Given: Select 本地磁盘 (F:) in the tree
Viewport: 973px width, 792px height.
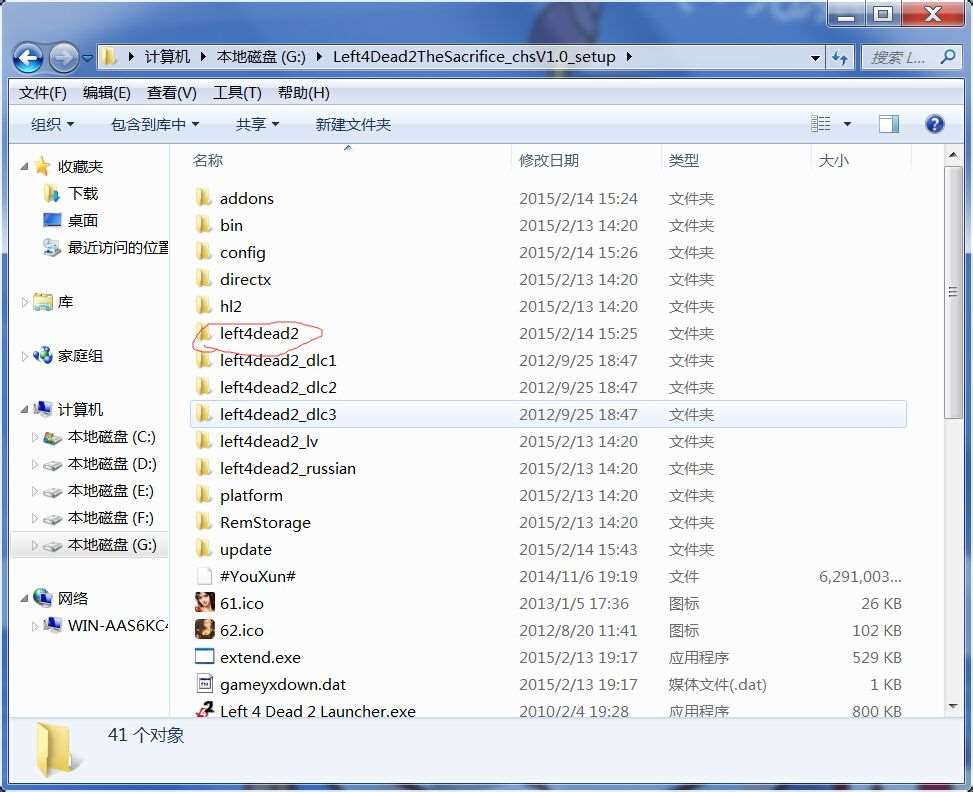Looking at the screenshot, I should tap(112, 518).
